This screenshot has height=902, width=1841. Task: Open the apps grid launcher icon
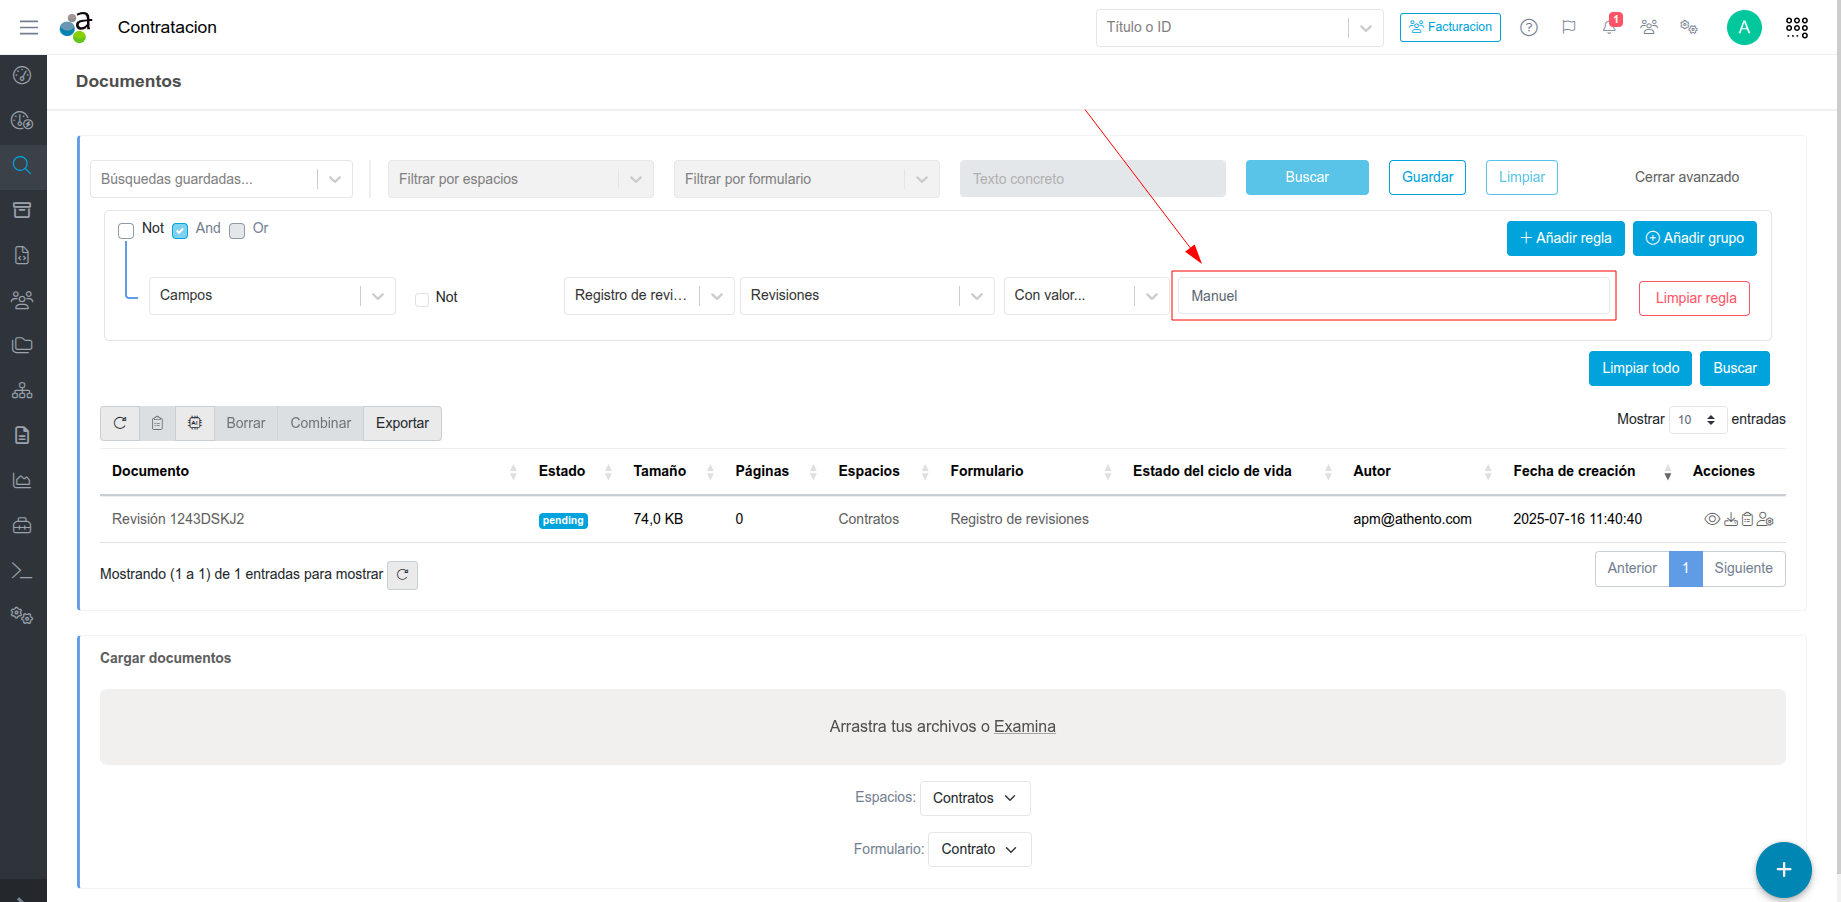(1796, 27)
